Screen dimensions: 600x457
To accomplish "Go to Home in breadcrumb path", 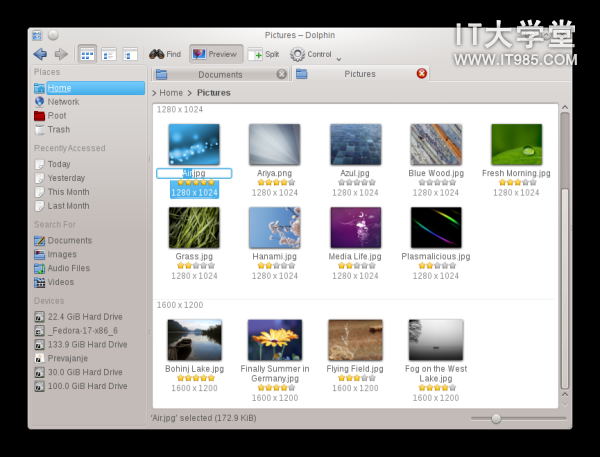I will pos(171,93).
